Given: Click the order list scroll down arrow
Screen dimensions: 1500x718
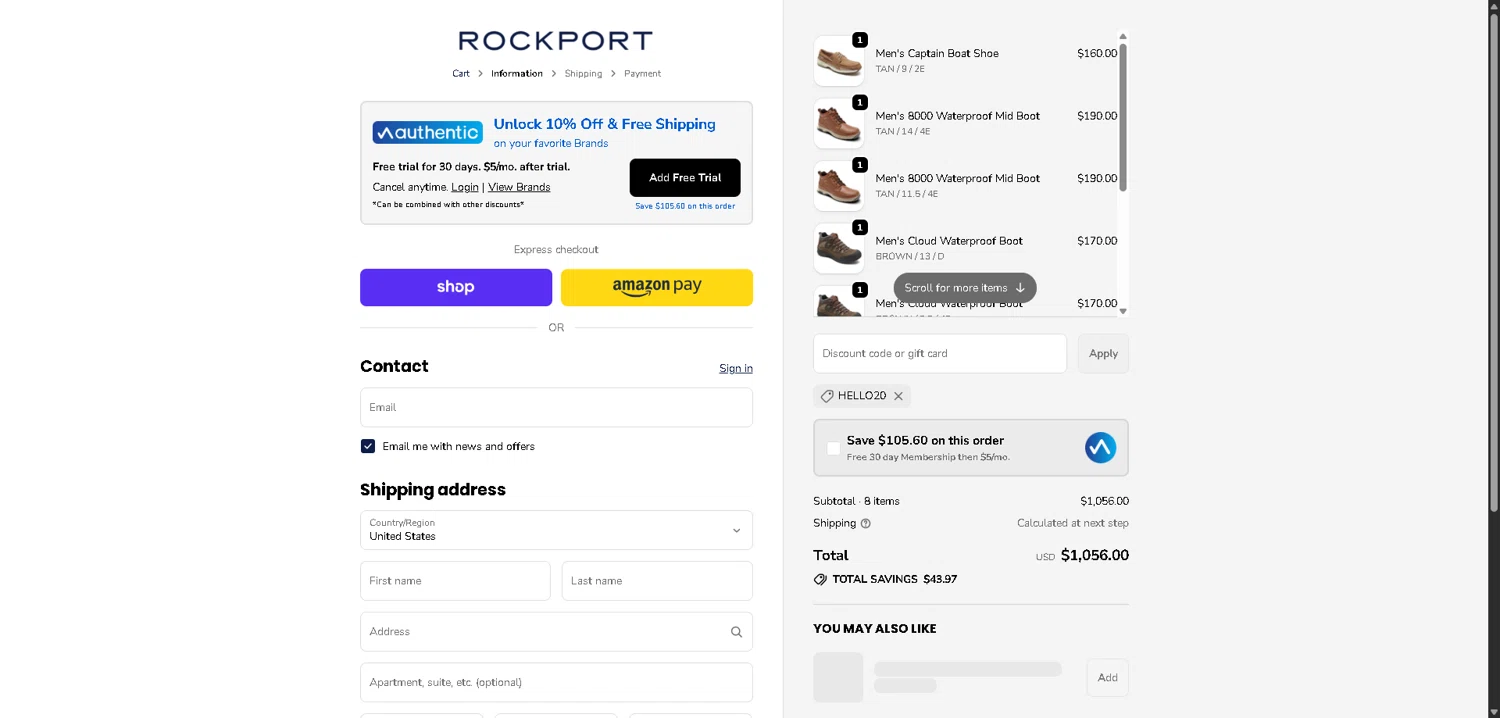Looking at the screenshot, I should click(1123, 311).
